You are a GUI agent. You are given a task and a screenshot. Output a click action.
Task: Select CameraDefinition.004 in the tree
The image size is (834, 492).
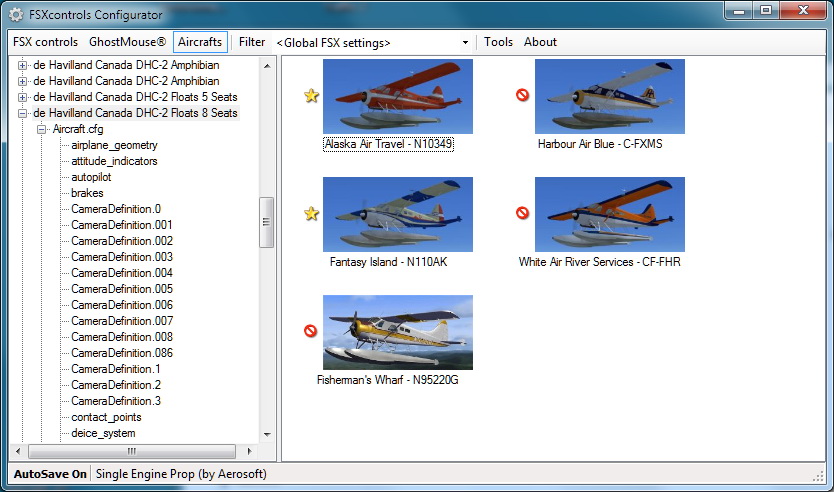pos(122,273)
